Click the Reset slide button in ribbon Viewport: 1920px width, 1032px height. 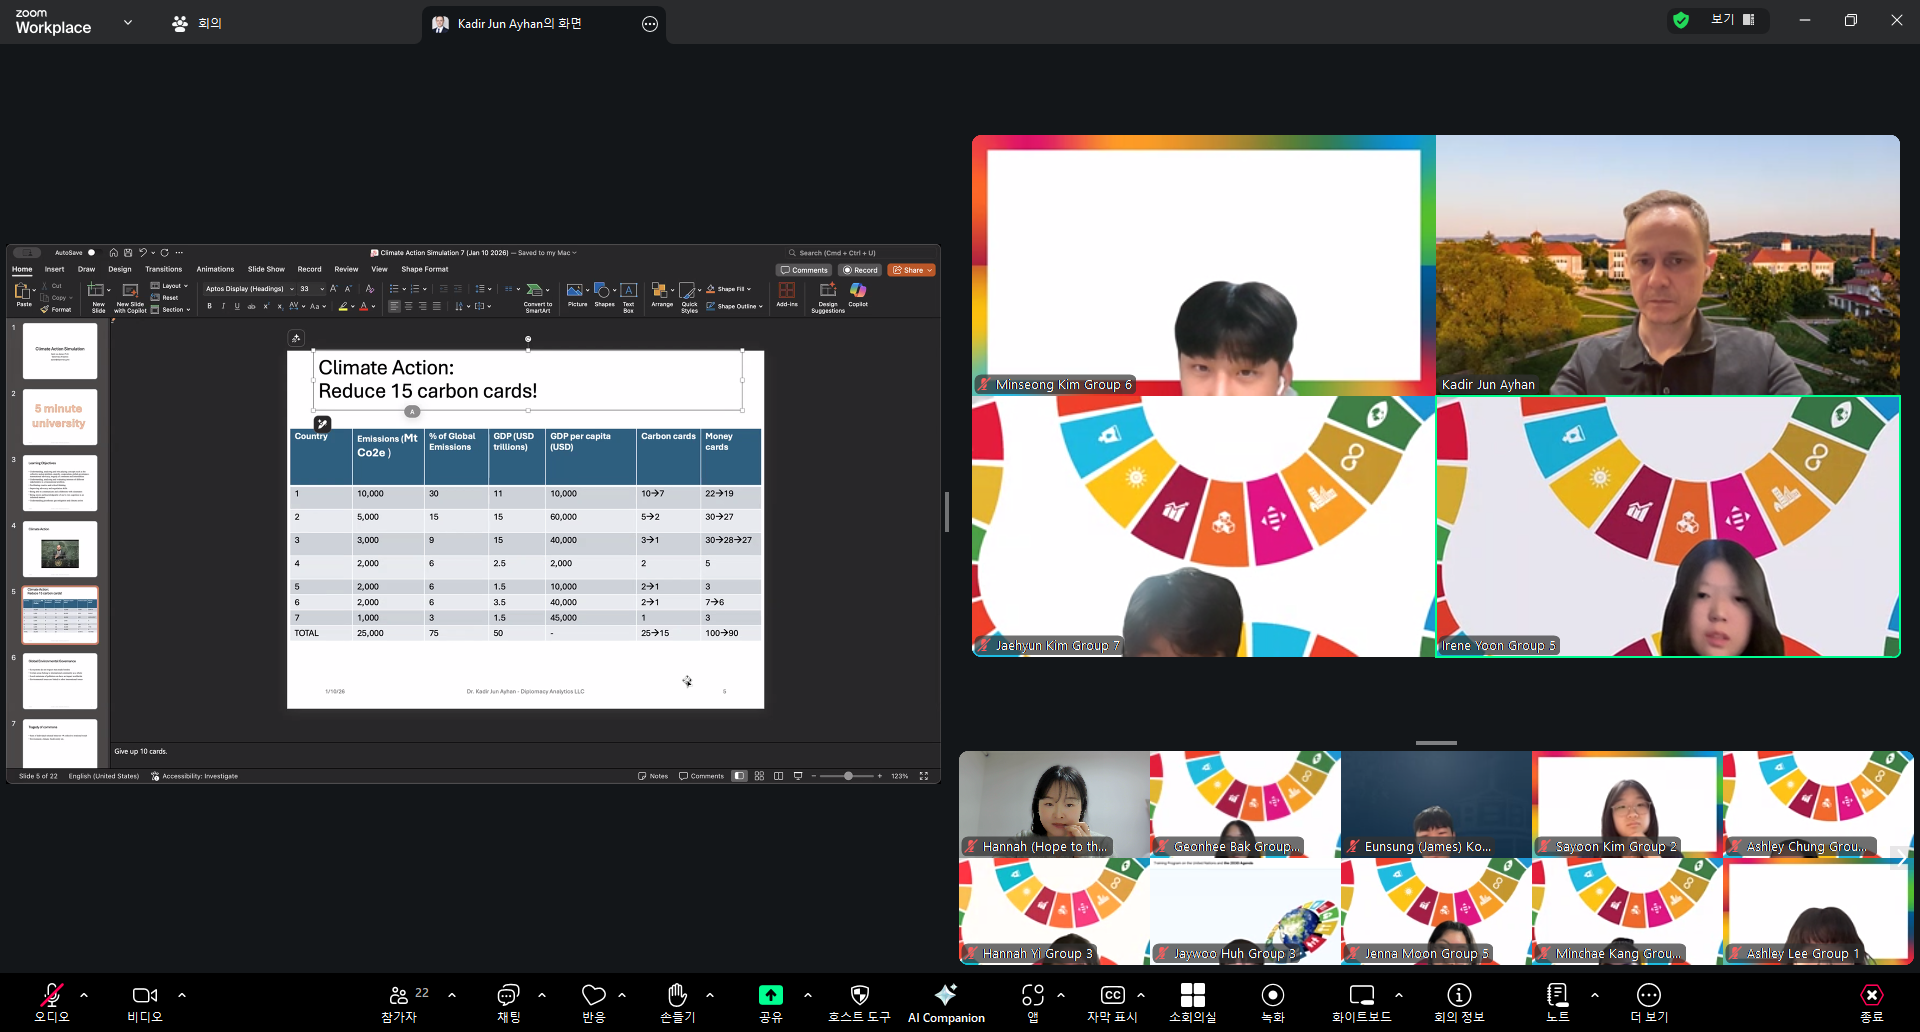(165, 298)
